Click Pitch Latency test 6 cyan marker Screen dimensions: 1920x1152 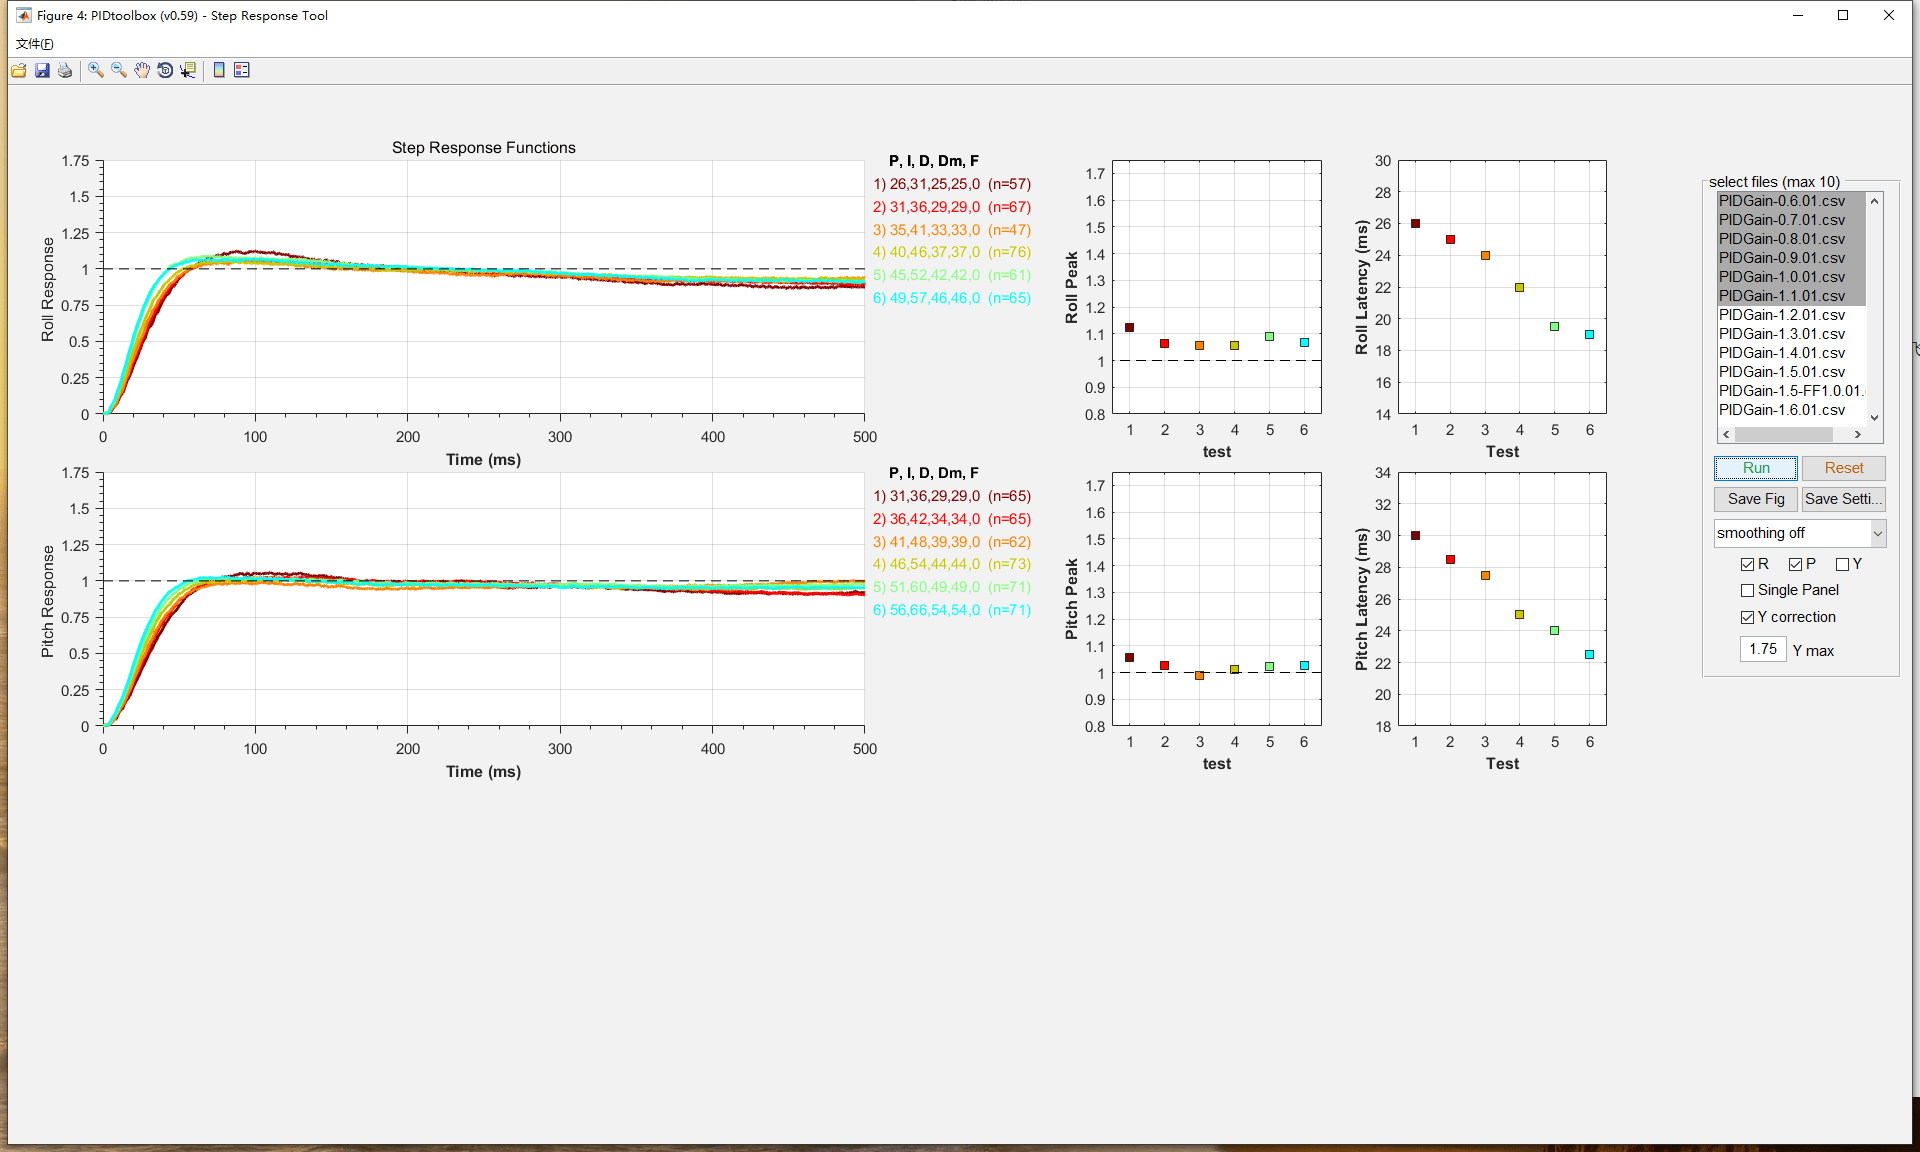tap(1589, 655)
